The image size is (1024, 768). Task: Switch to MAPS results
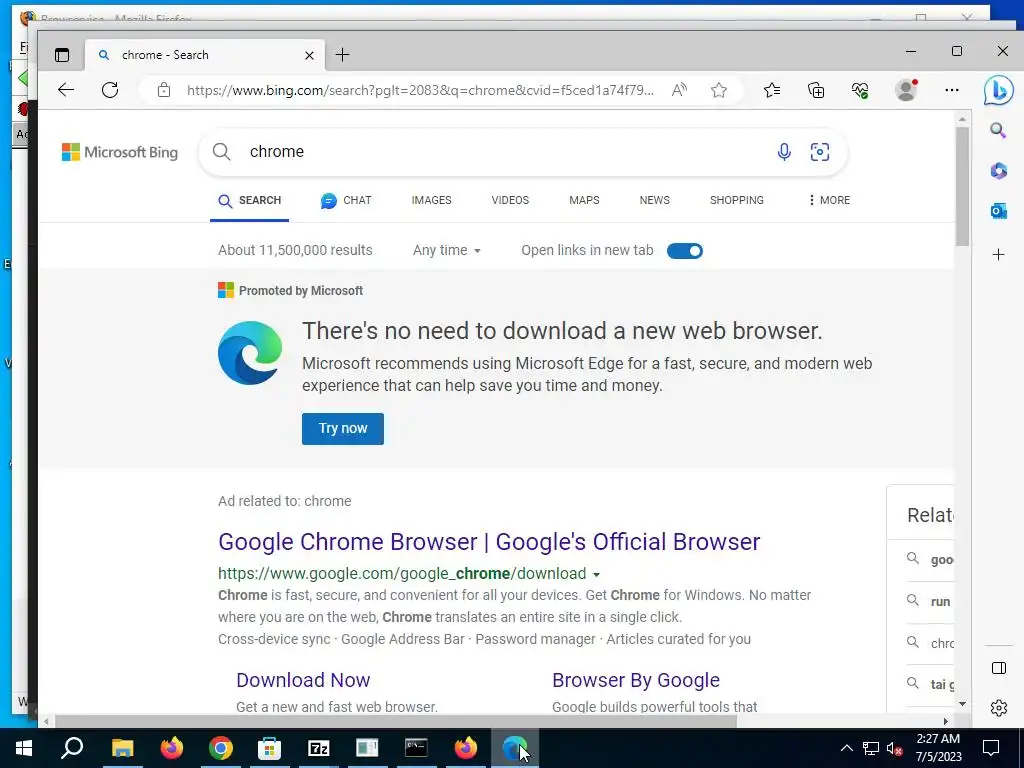[584, 200]
